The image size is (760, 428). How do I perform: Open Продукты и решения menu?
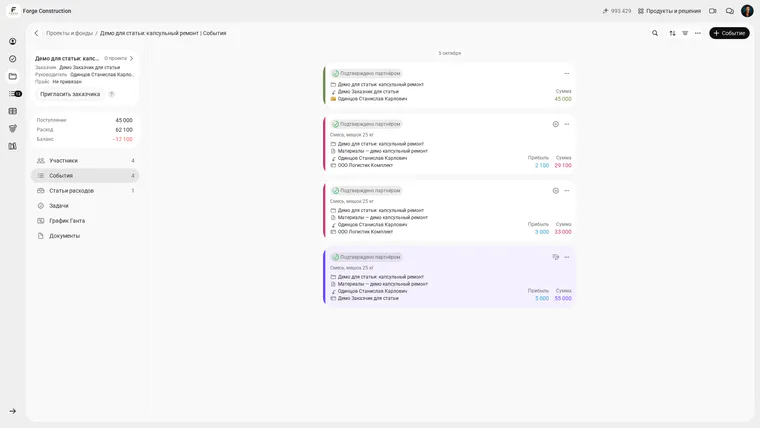click(x=669, y=11)
